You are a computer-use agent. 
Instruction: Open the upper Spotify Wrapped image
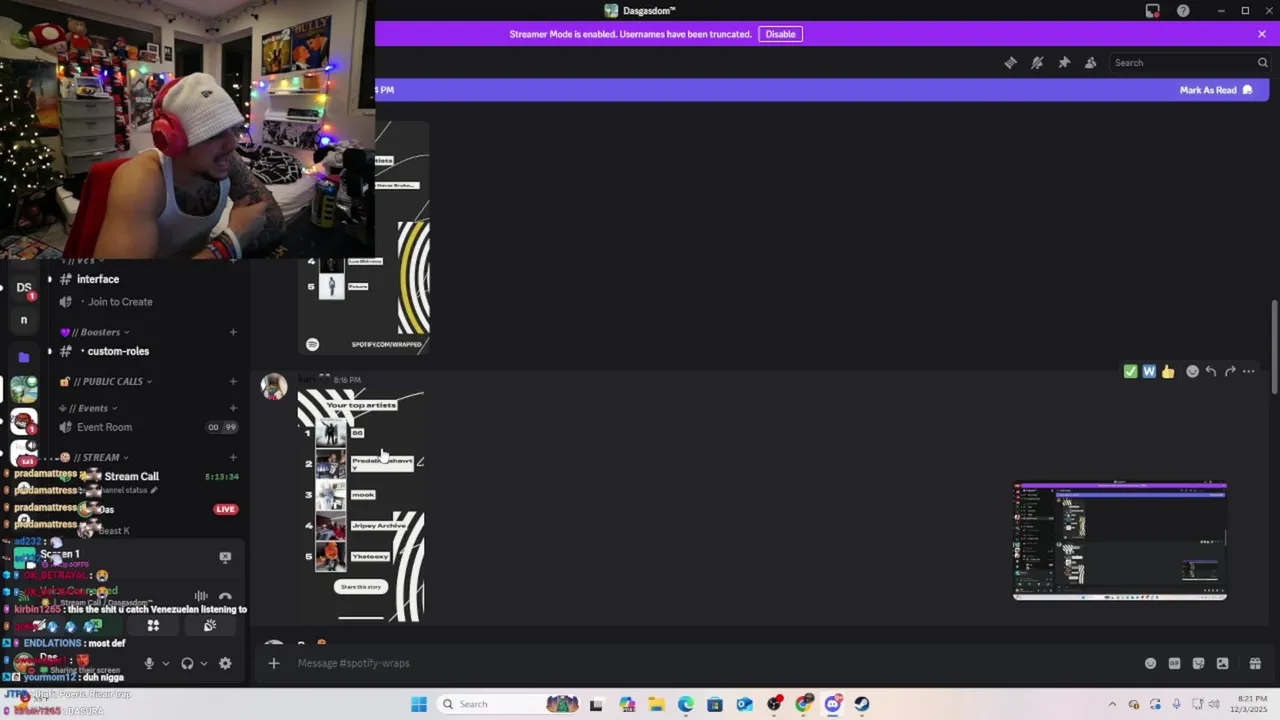click(x=364, y=238)
